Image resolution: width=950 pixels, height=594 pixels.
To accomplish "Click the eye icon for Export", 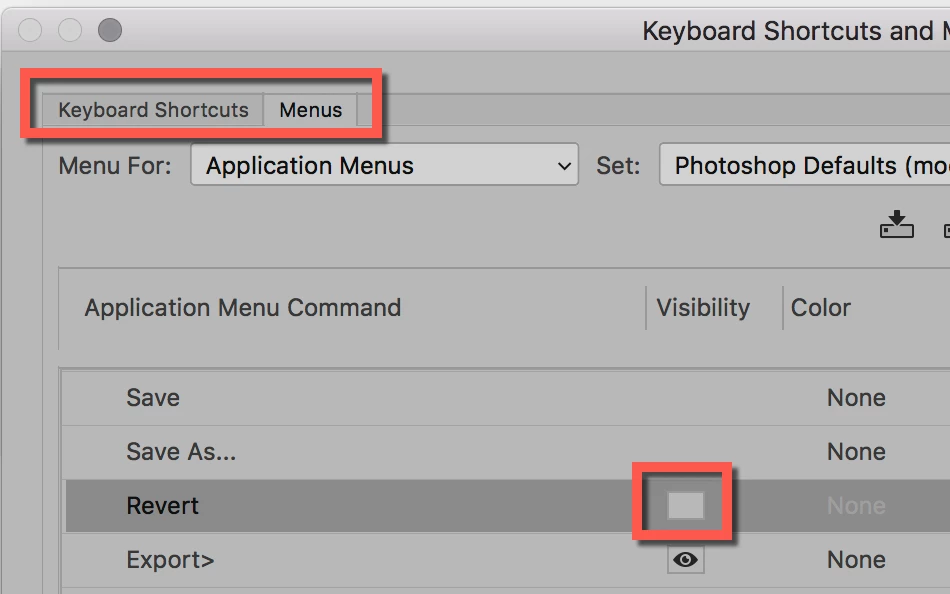I will [686, 560].
